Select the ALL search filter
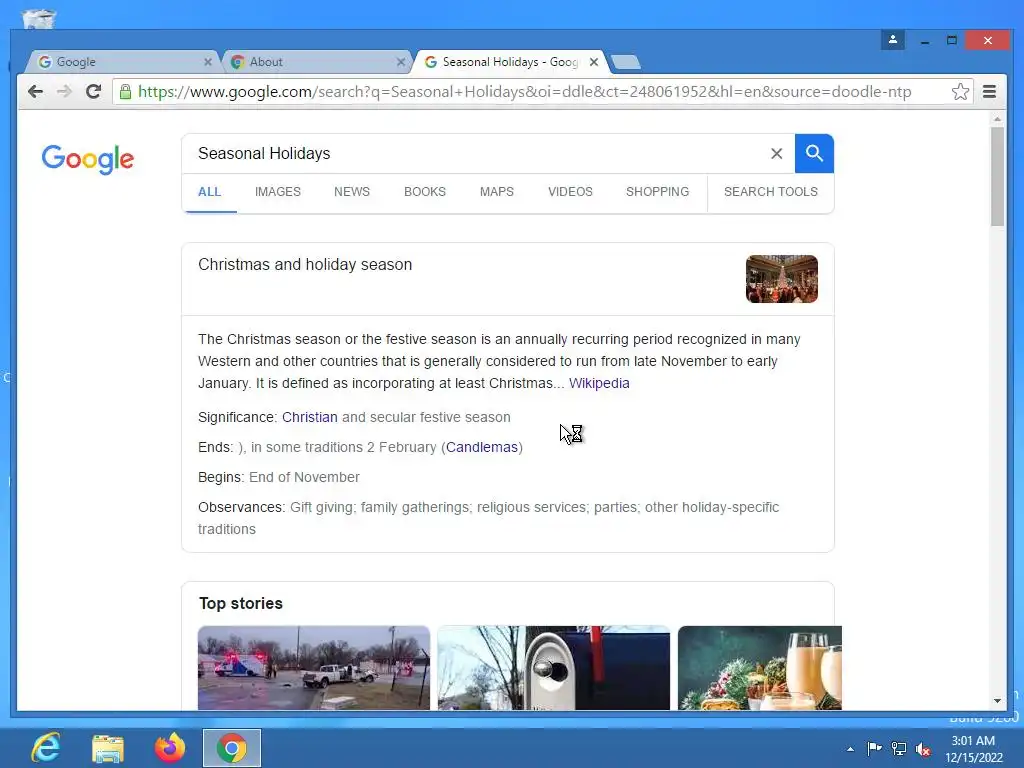1024x768 pixels. pos(210,192)
